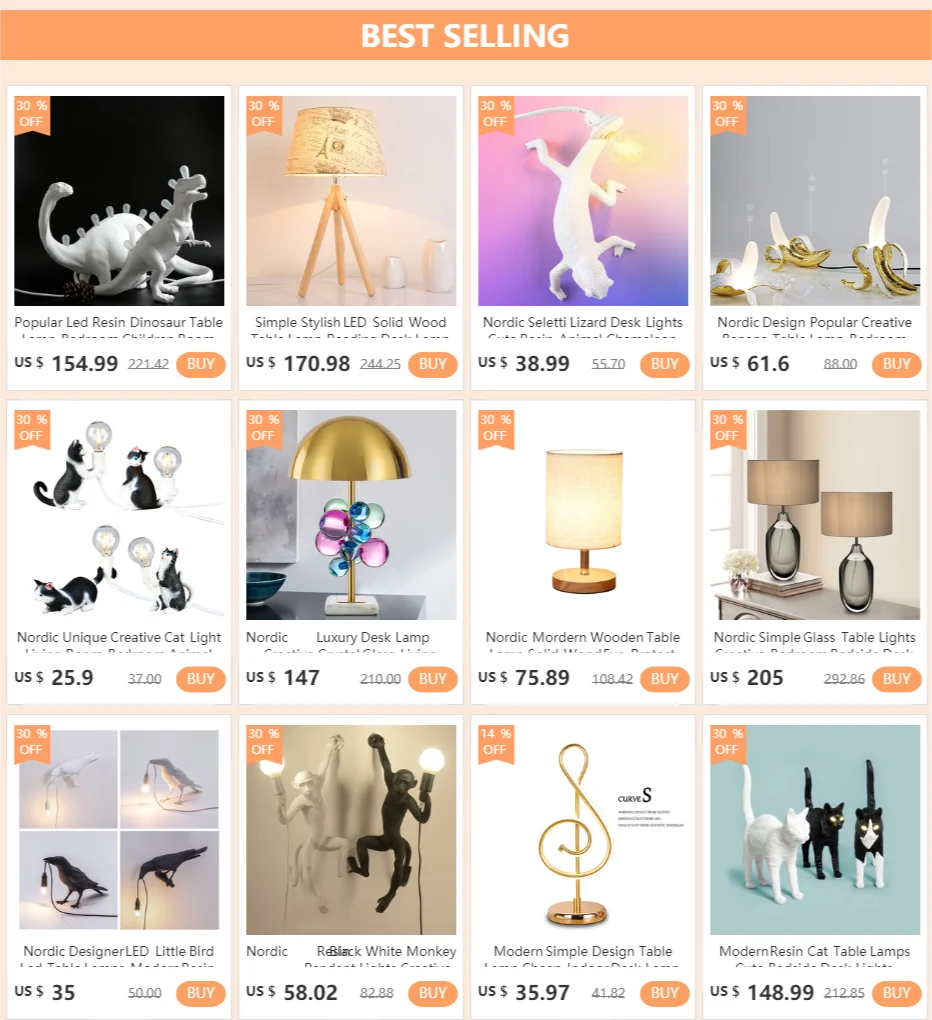Click BUY for the Dinosaur Table Lamp
The height and width of the screenshot is (1020, 932).
[200, 364]
